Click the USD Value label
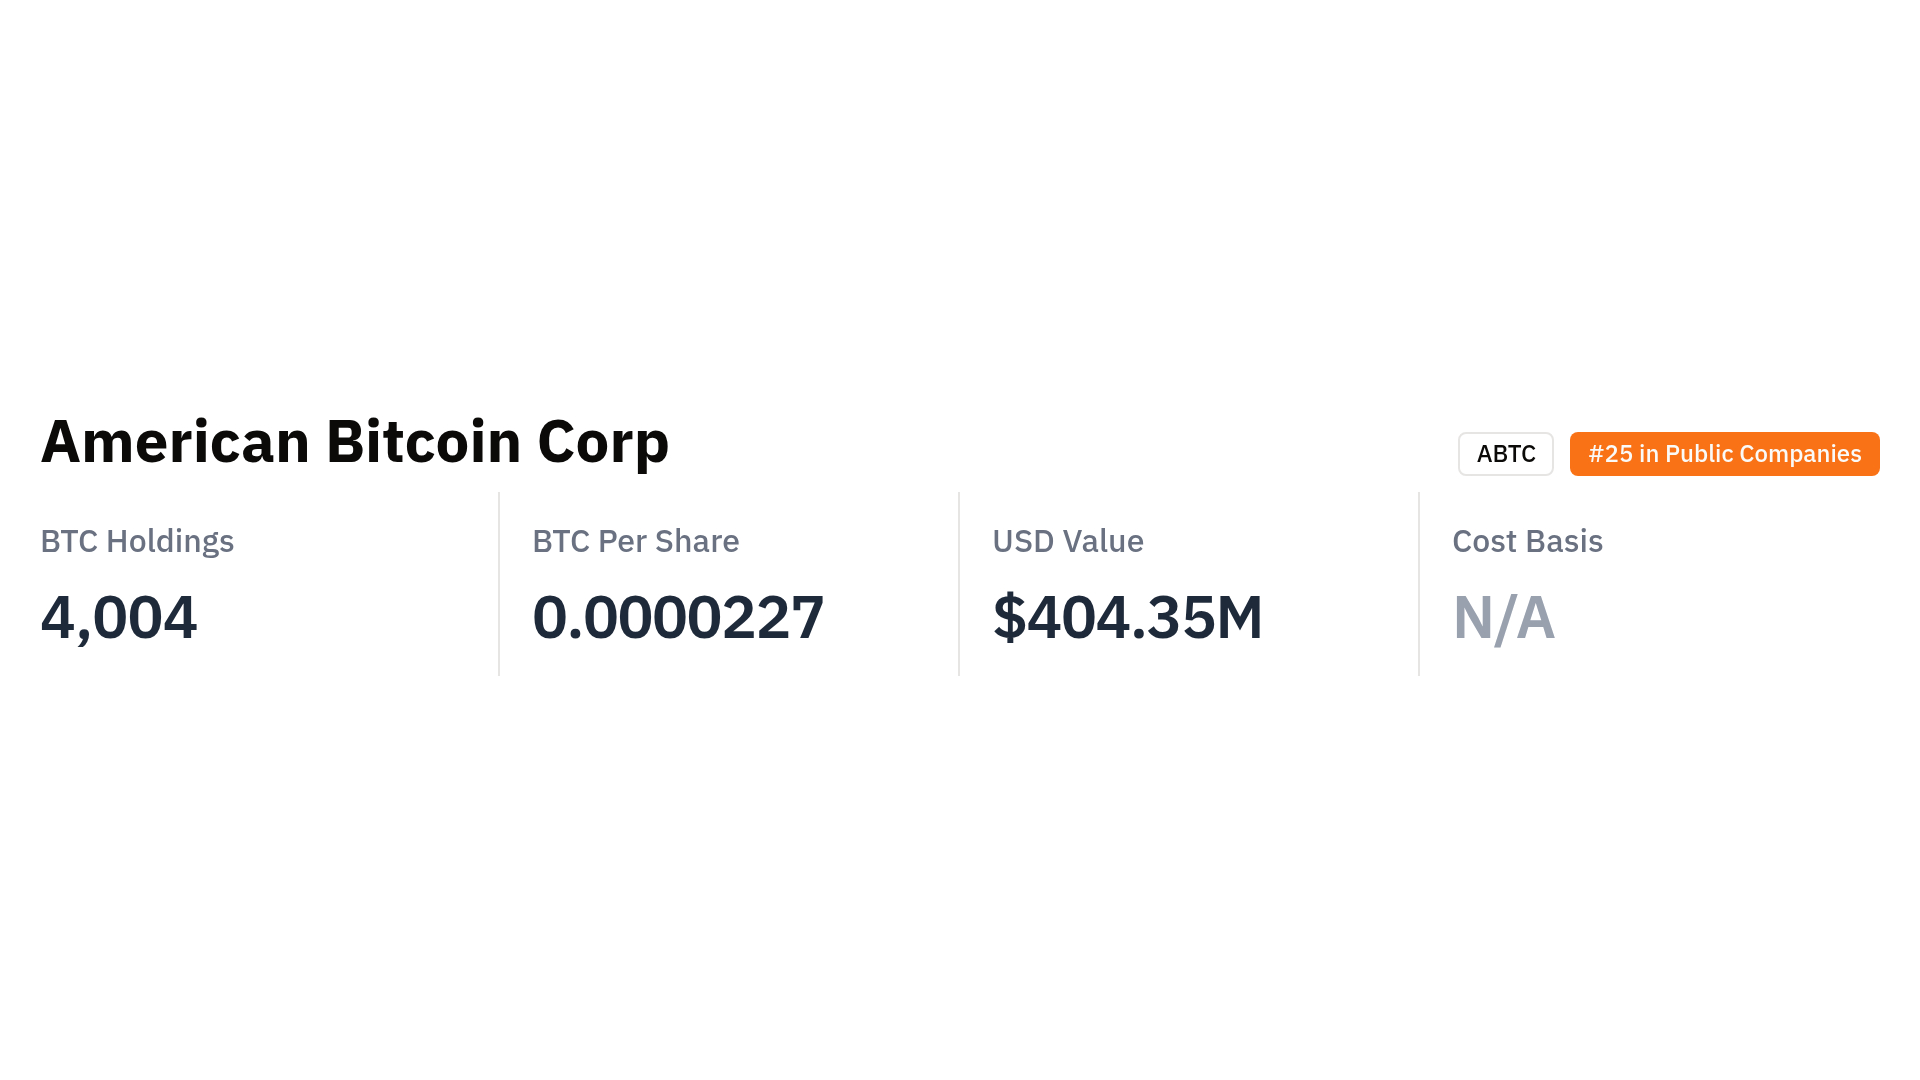The width and height of the screenshot is (1920, 1080). pyautogui.click(x=1067, y=541)
